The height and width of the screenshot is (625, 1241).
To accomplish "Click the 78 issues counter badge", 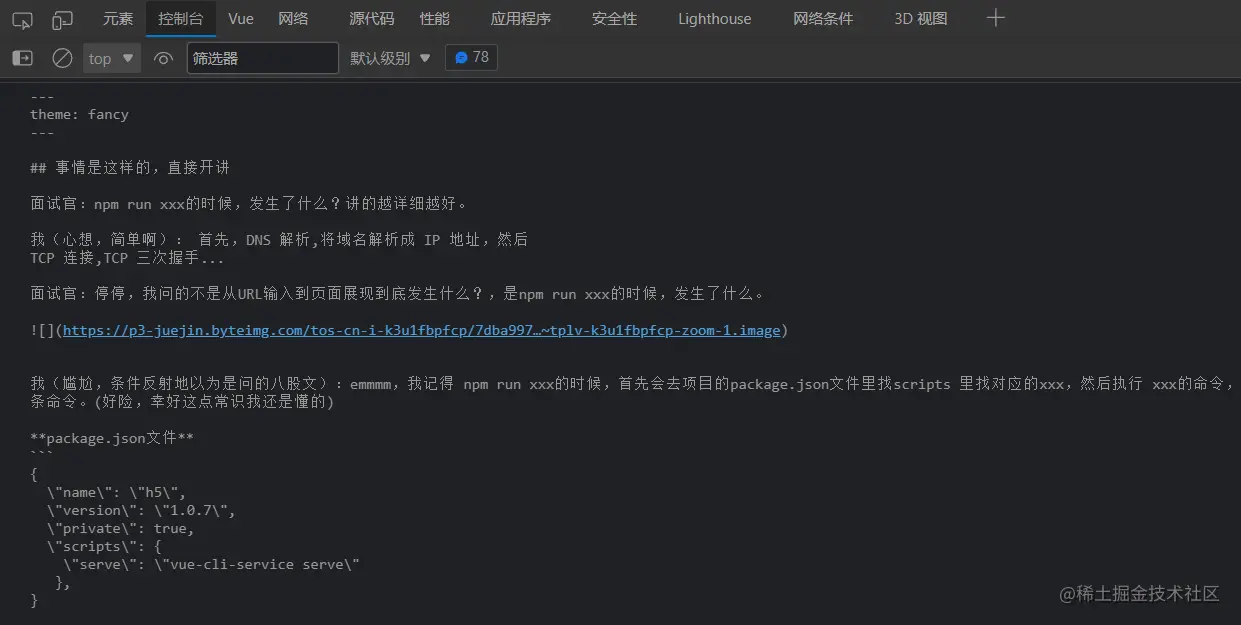I will point(472,57).
